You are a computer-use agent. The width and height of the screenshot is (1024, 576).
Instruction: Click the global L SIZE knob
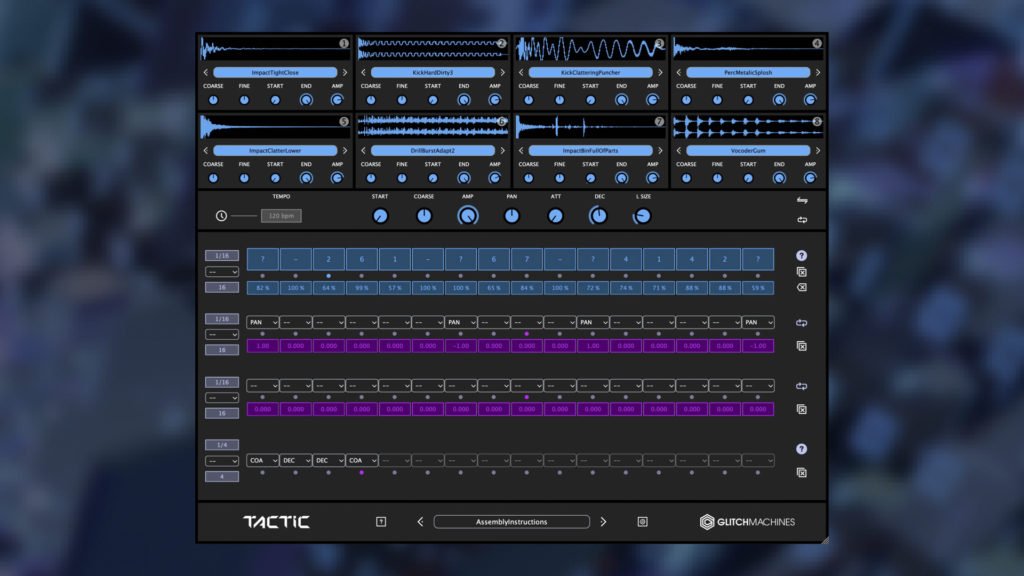[x=643, y=216]
